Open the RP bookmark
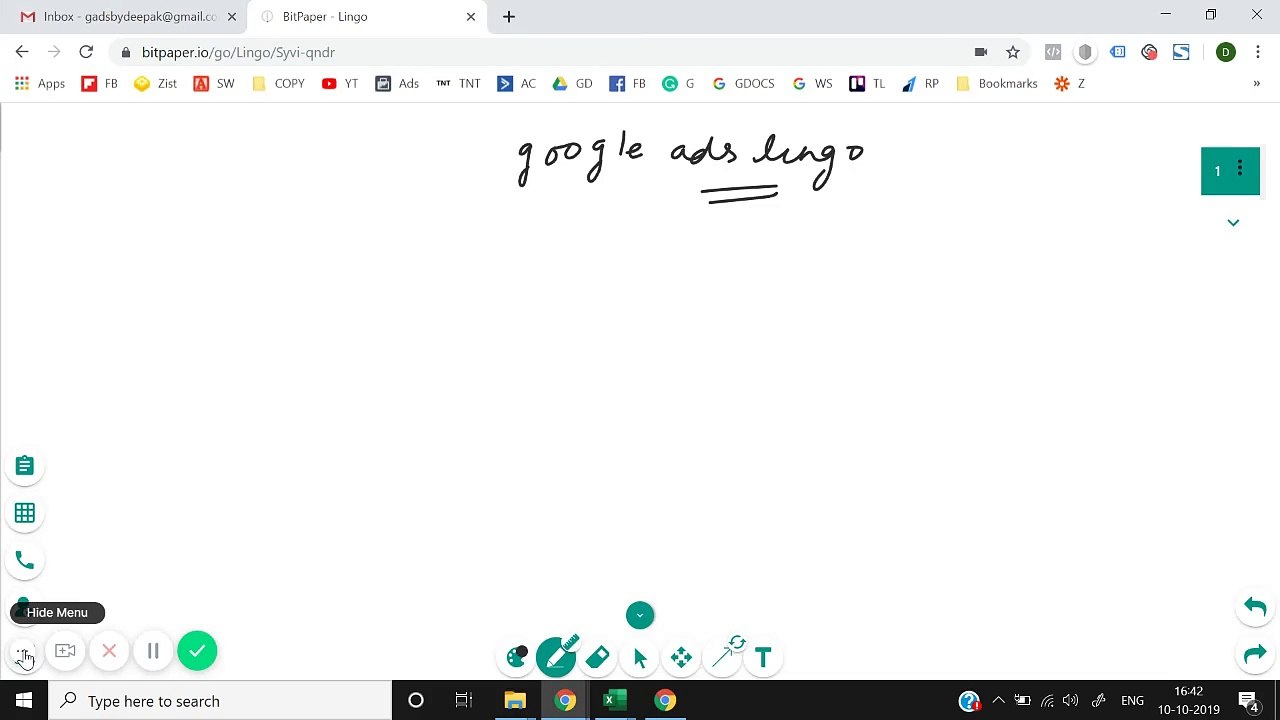The height and width of the screenshot is (720, 1280). coord(920,84)
